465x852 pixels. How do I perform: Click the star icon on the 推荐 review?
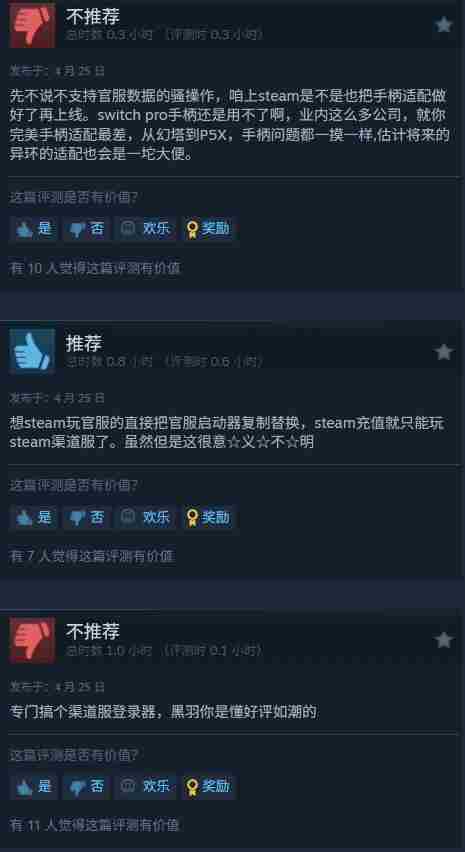tap(444, 352)
